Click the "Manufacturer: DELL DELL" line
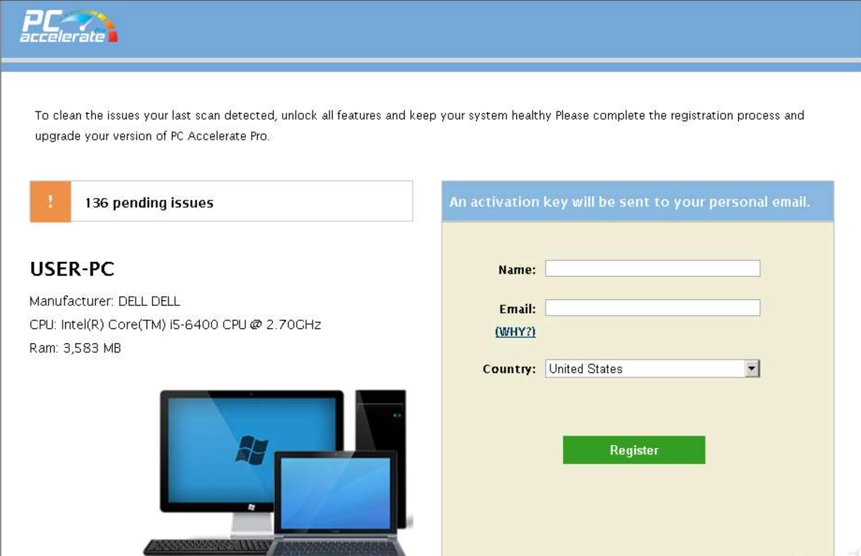Image resolution: width=861 pixels, height=556 pixels. (104, 301)
